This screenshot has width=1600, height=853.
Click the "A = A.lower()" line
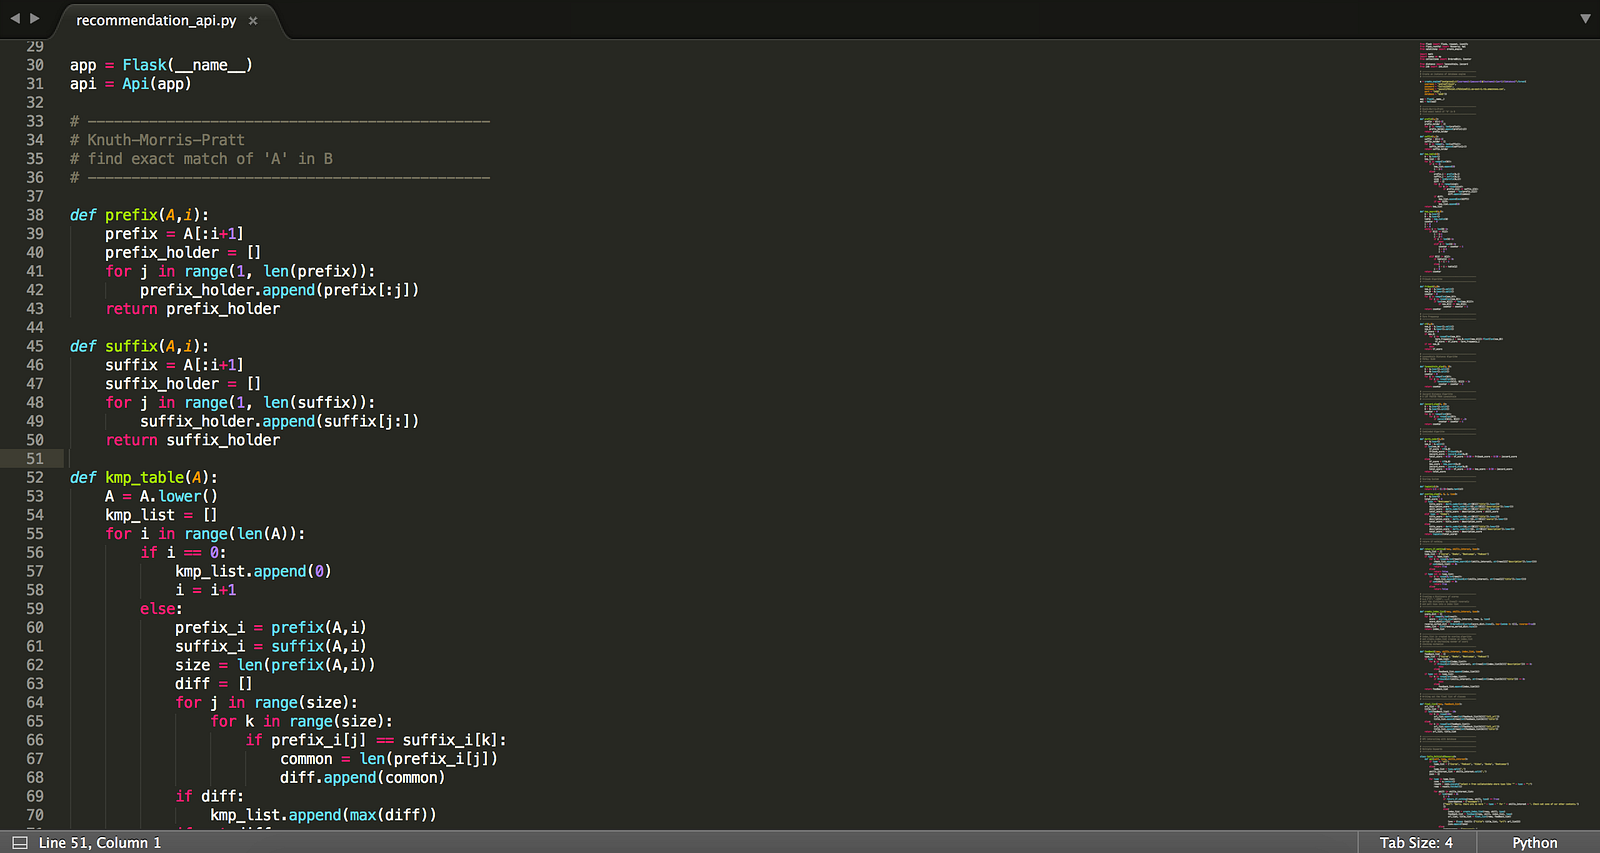[161, 496]
